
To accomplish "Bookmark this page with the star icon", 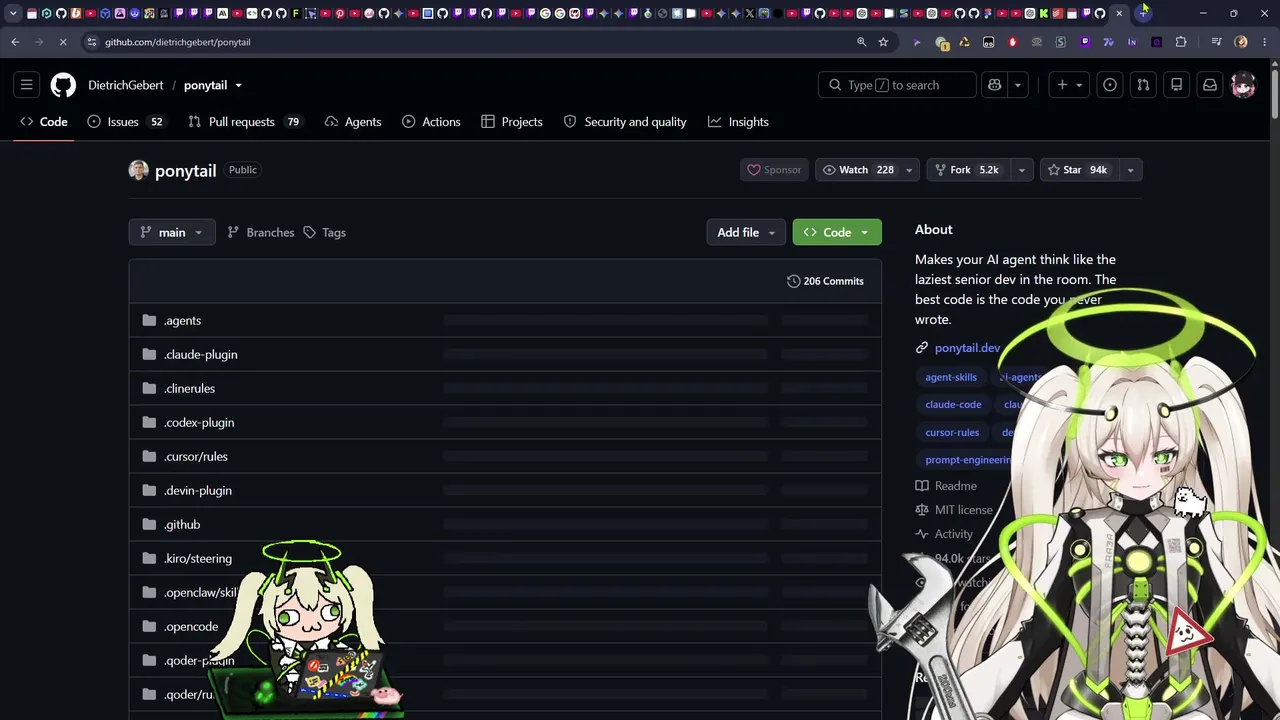I will [883, 42].
